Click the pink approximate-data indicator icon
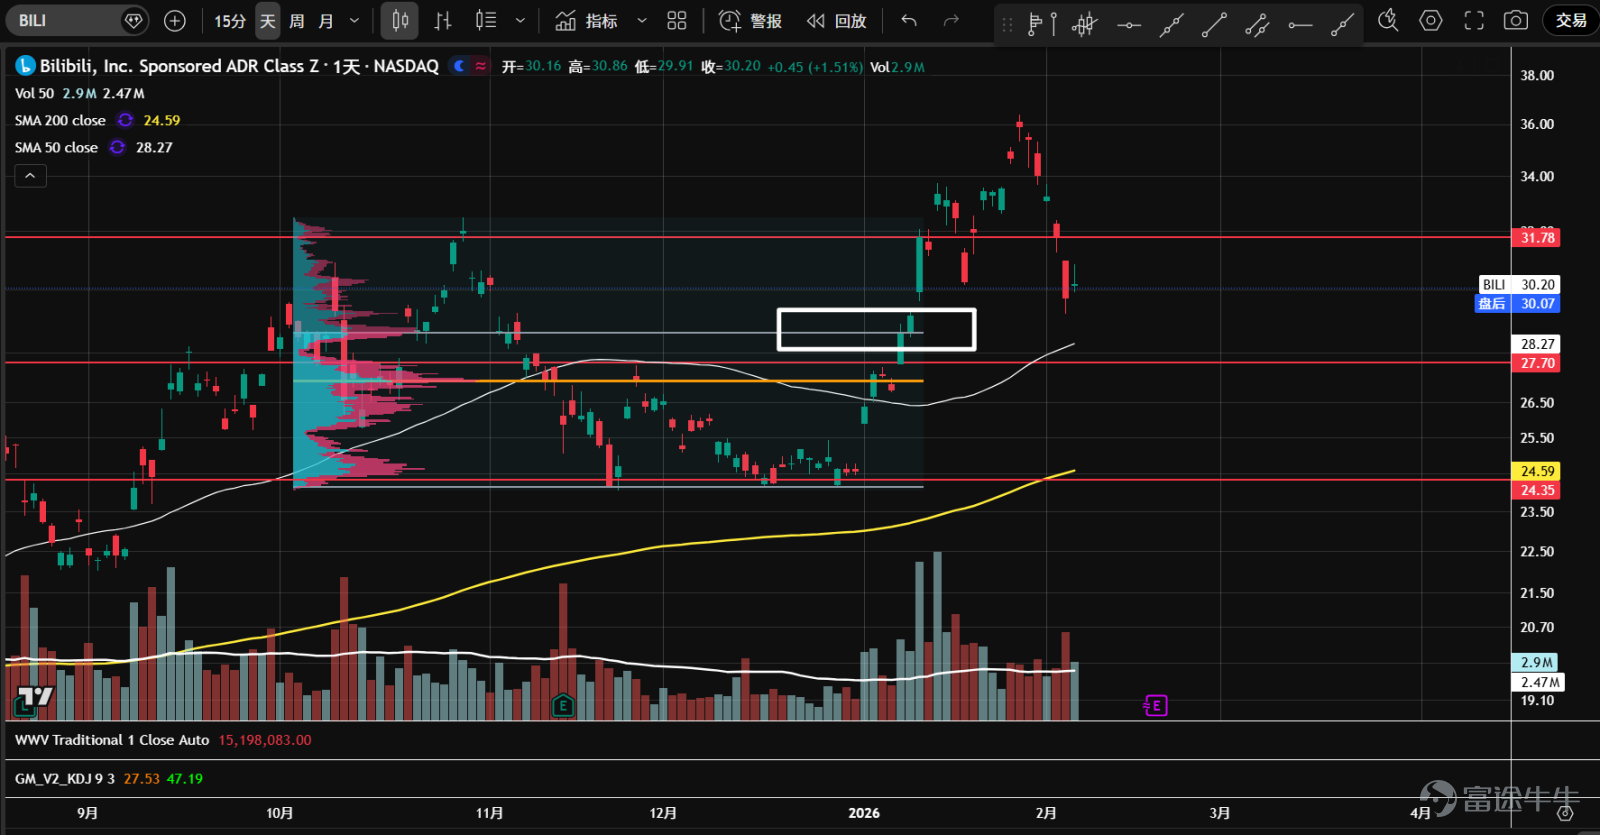The image size is (1600, 835). click(481, 66)
